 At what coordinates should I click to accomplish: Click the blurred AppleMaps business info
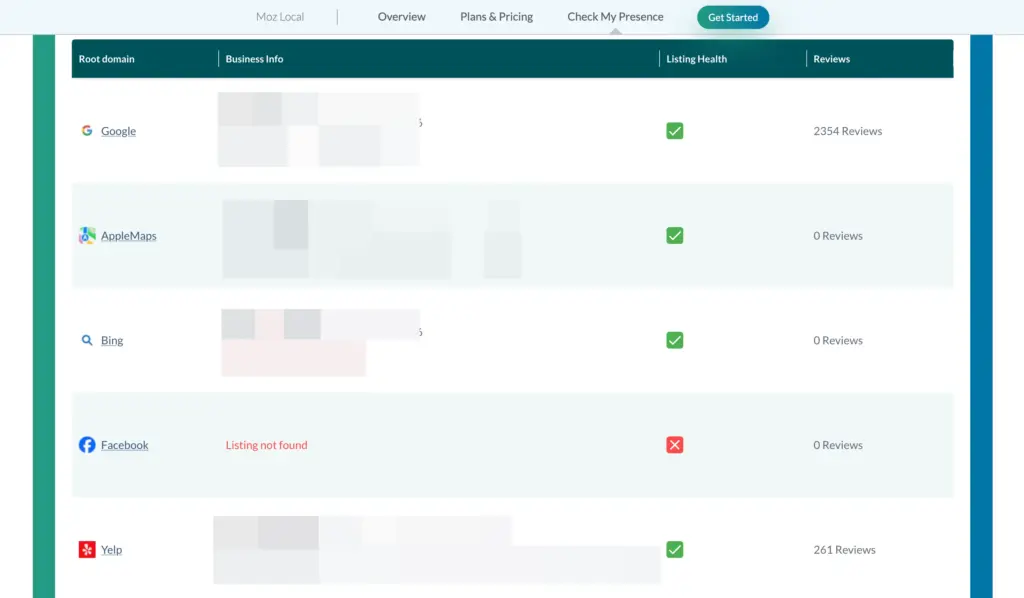click(x=372, y=240)
